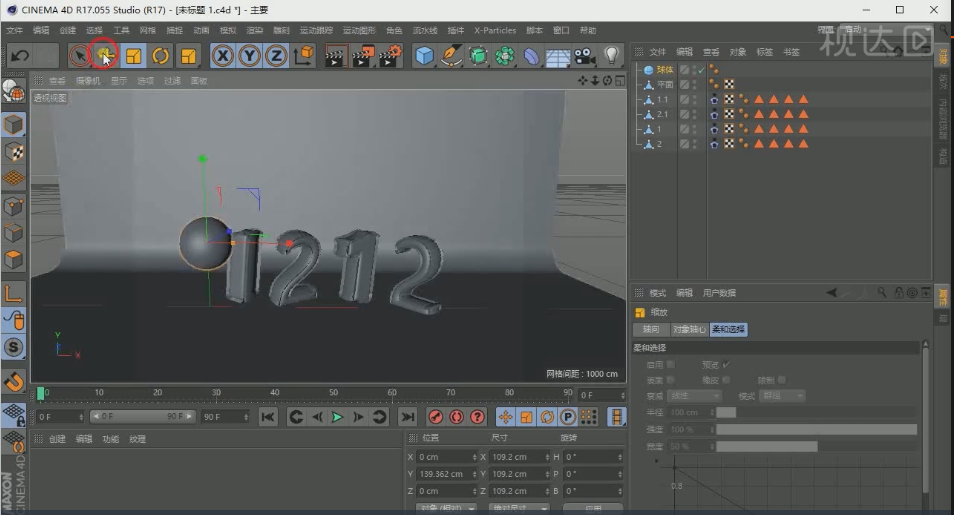Play the animation forward
Image resolution: width=954 pixels, height=515 pixels.
(337, 417)
